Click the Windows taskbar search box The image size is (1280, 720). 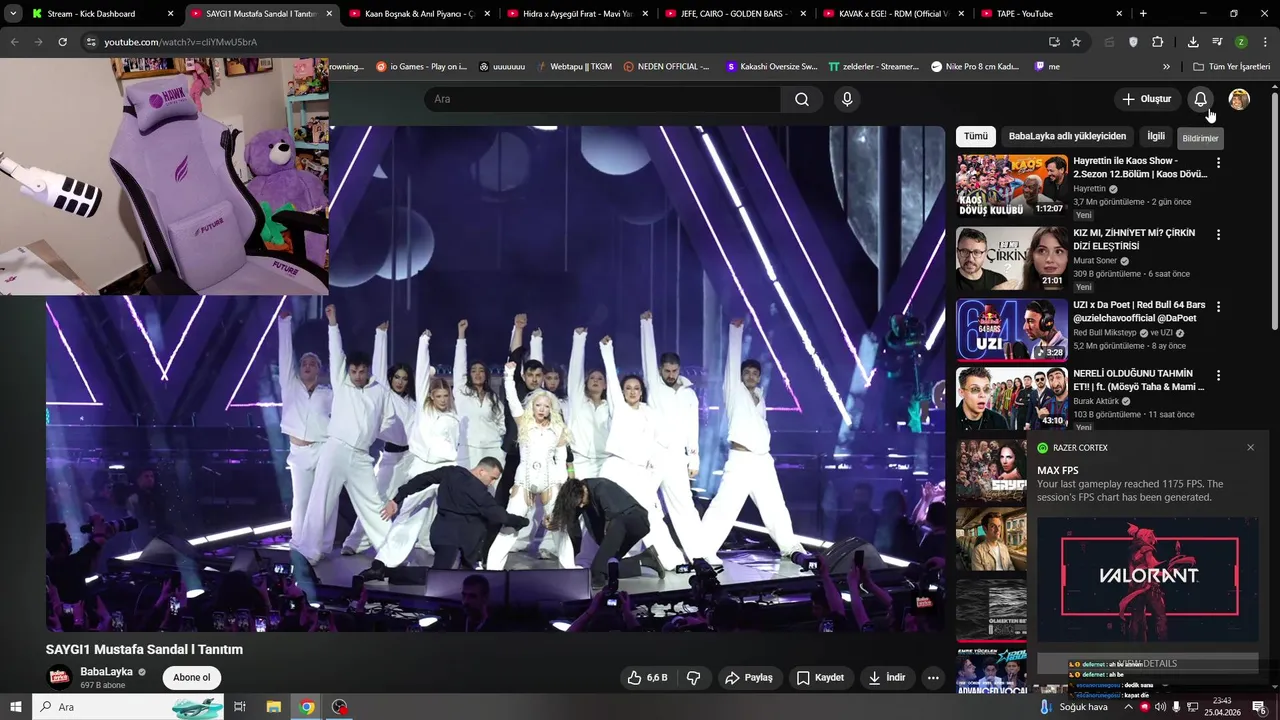click(130, 707)
